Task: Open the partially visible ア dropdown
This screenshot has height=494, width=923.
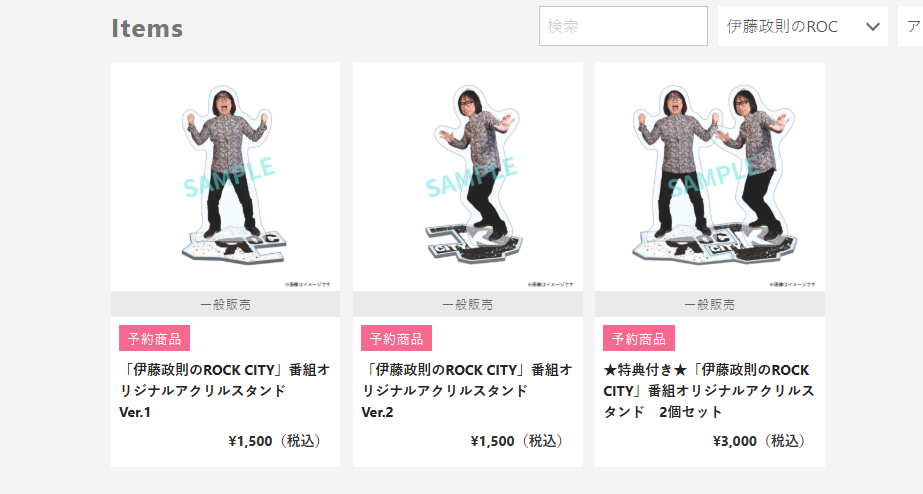Action: coord(911,26)
